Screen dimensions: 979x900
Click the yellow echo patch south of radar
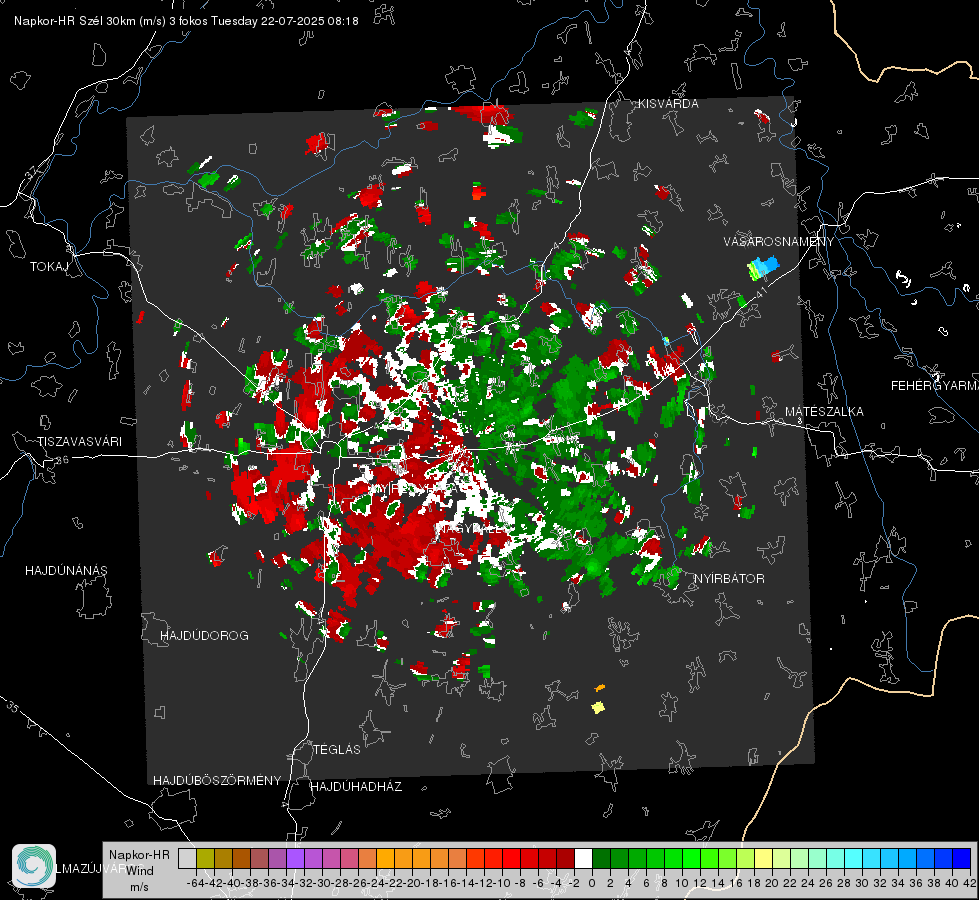[598, 707]
